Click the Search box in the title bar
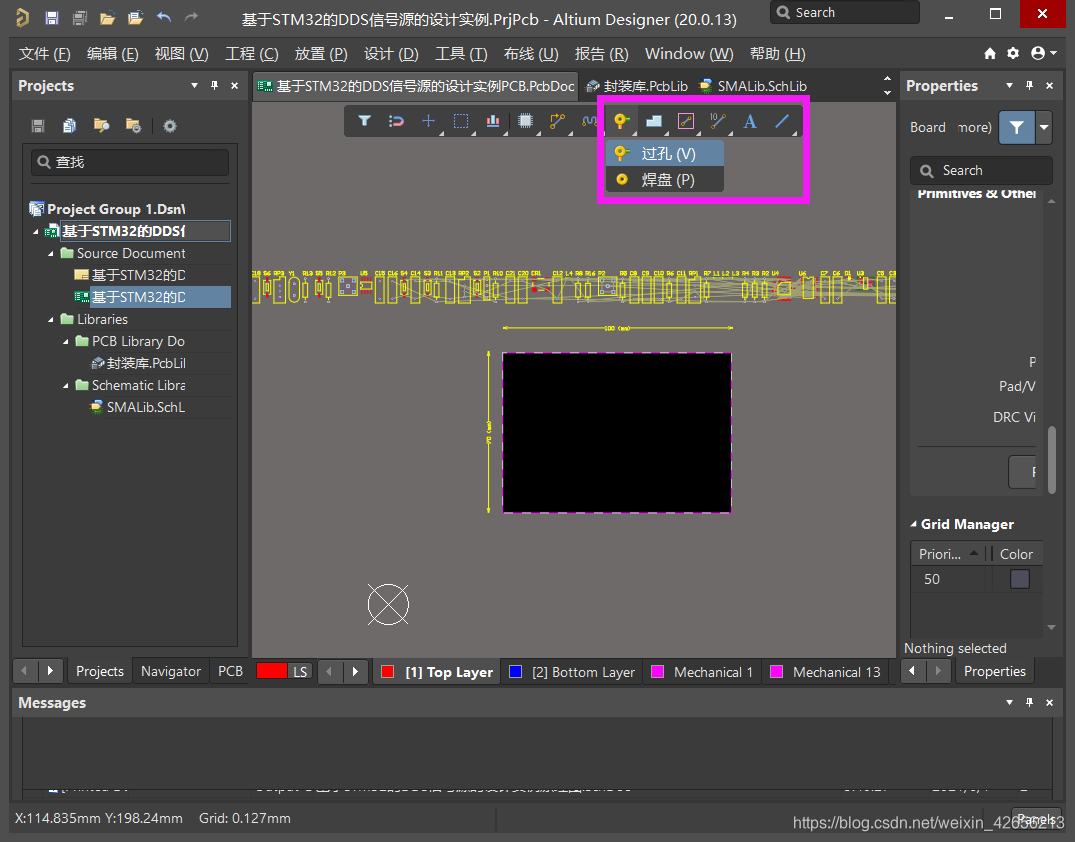The image size is (1075, 842). point(844,12)
